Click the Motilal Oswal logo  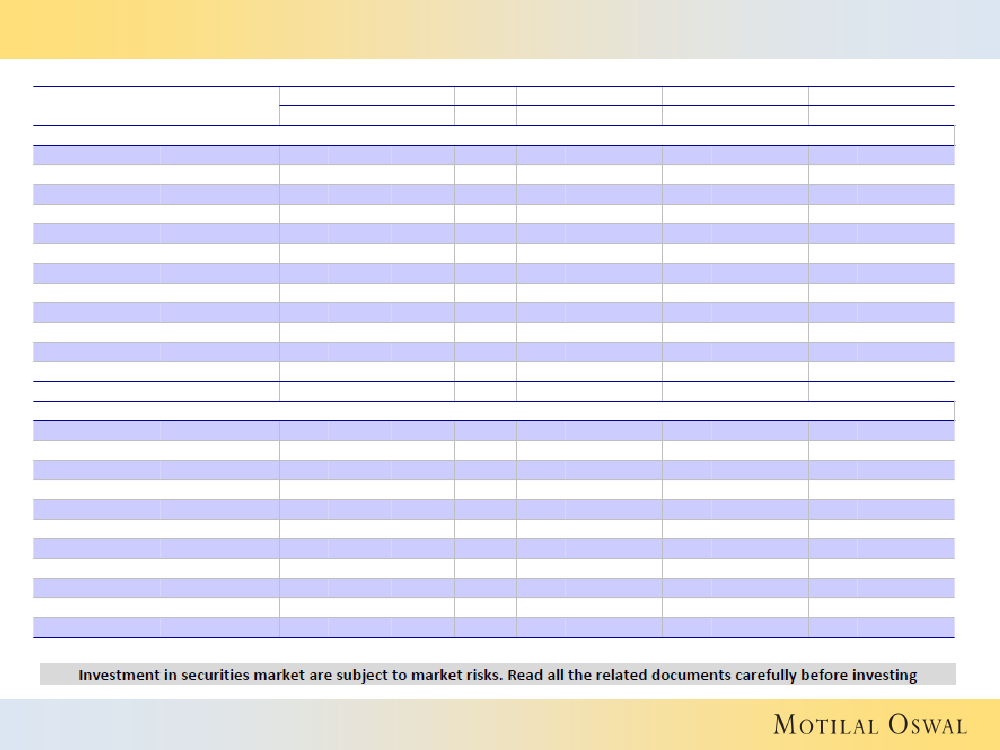(x=869, y=724)
